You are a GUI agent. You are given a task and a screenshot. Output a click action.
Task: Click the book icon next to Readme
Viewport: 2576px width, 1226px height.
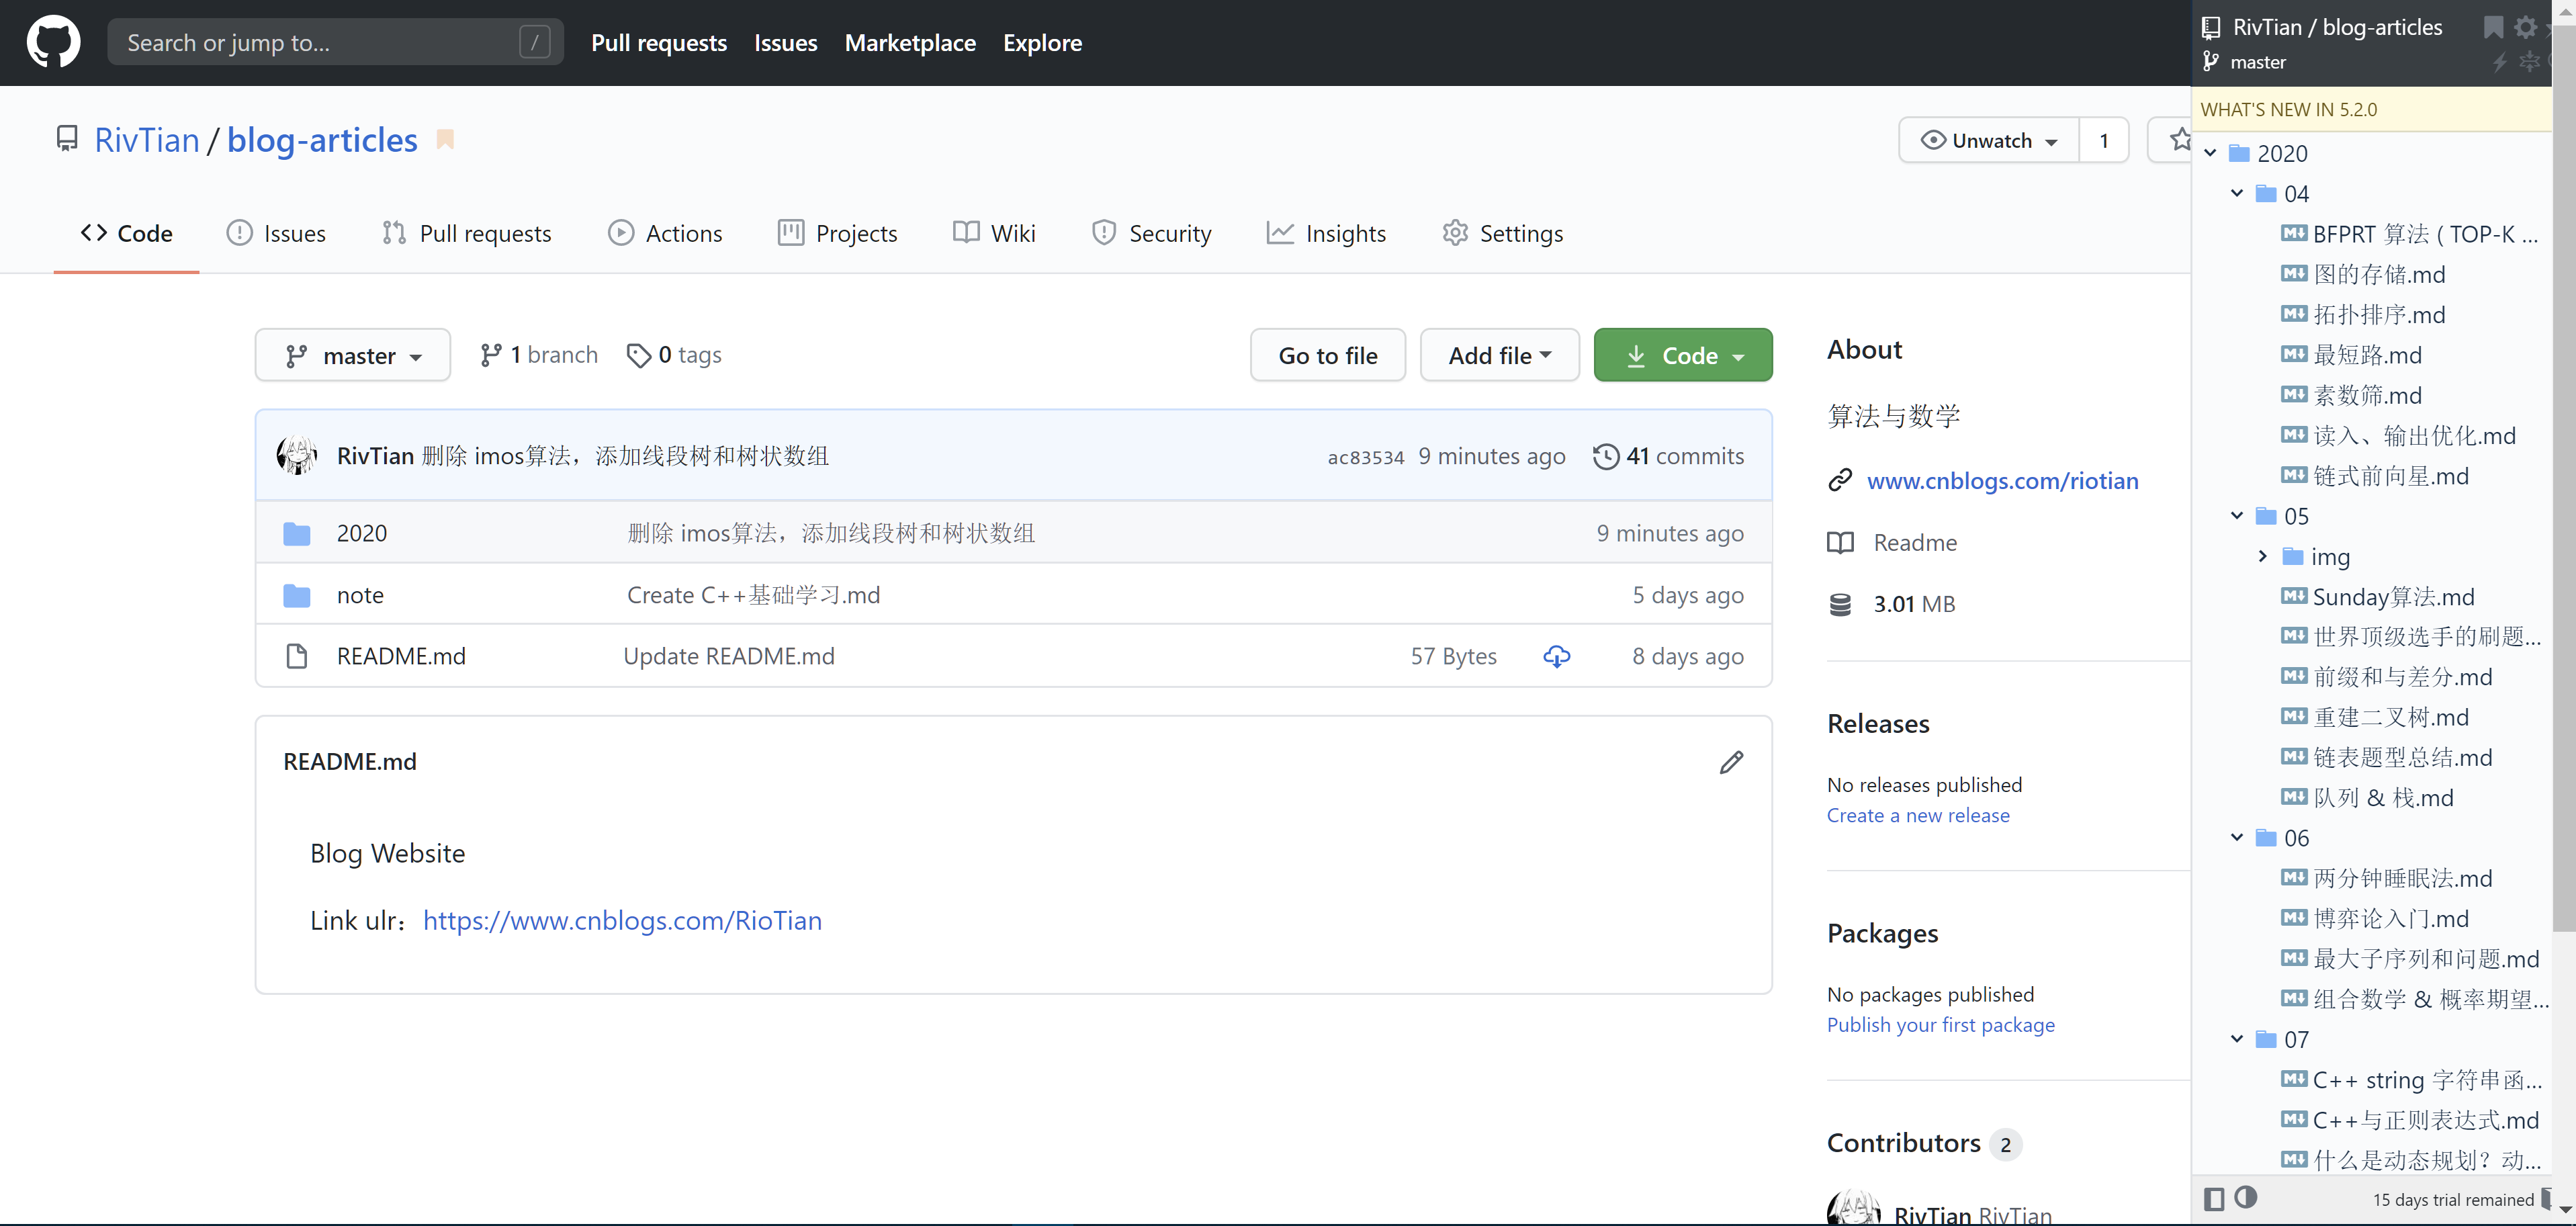pyautogui.click(x=1840, y=542)
